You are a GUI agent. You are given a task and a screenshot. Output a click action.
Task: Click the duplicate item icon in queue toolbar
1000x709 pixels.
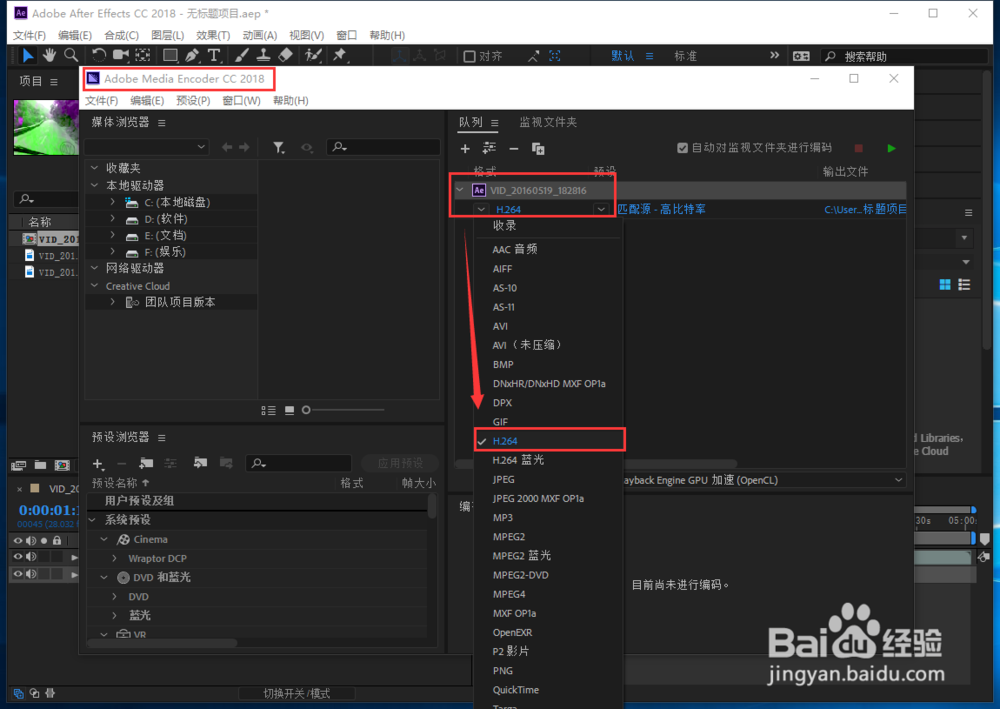(x=537, y=147)
